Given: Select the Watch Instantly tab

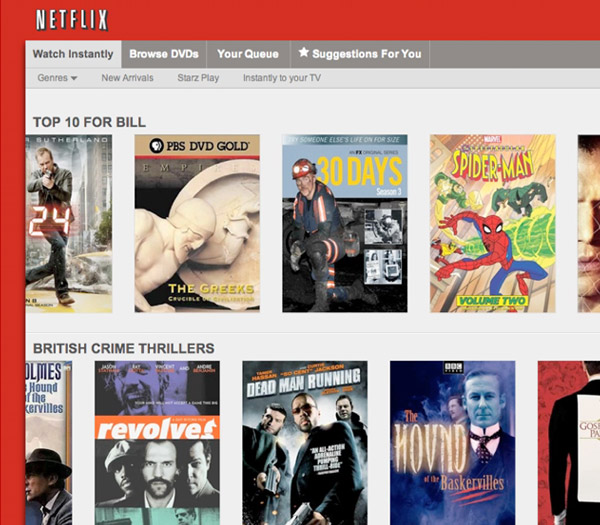Looking at the screenshot, I should pyautogui.click(x=73, y=54).
